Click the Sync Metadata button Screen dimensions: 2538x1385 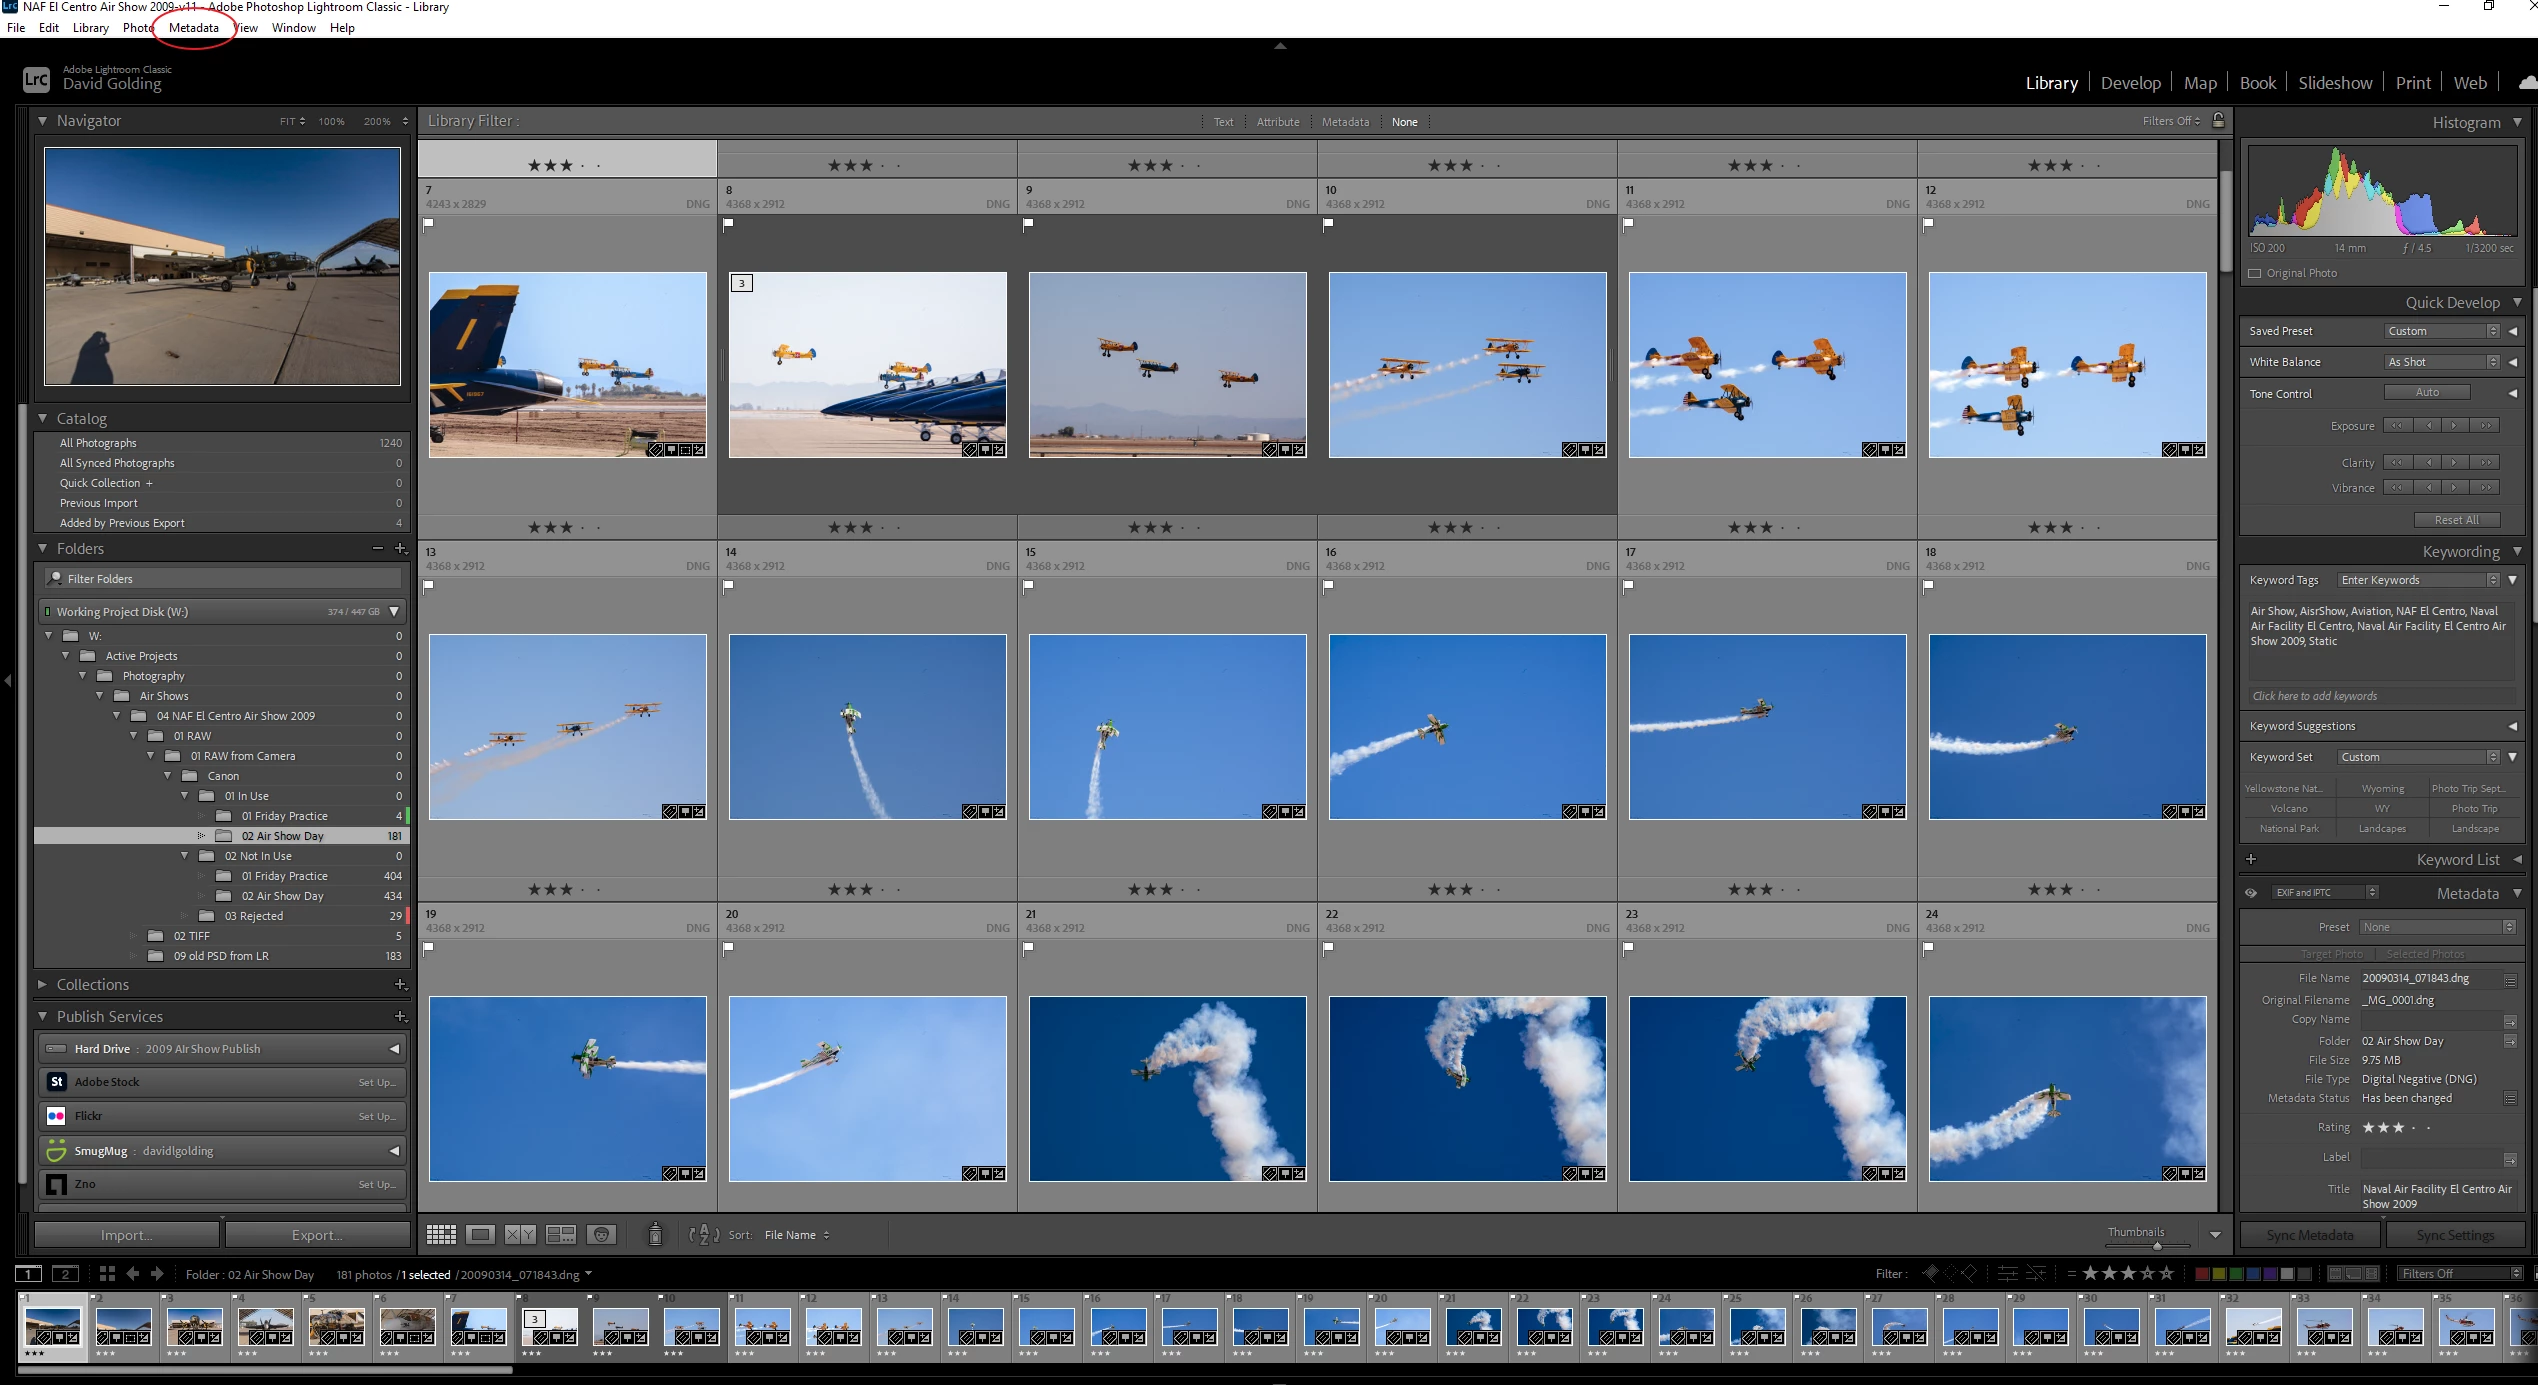click(2310, 1235)
